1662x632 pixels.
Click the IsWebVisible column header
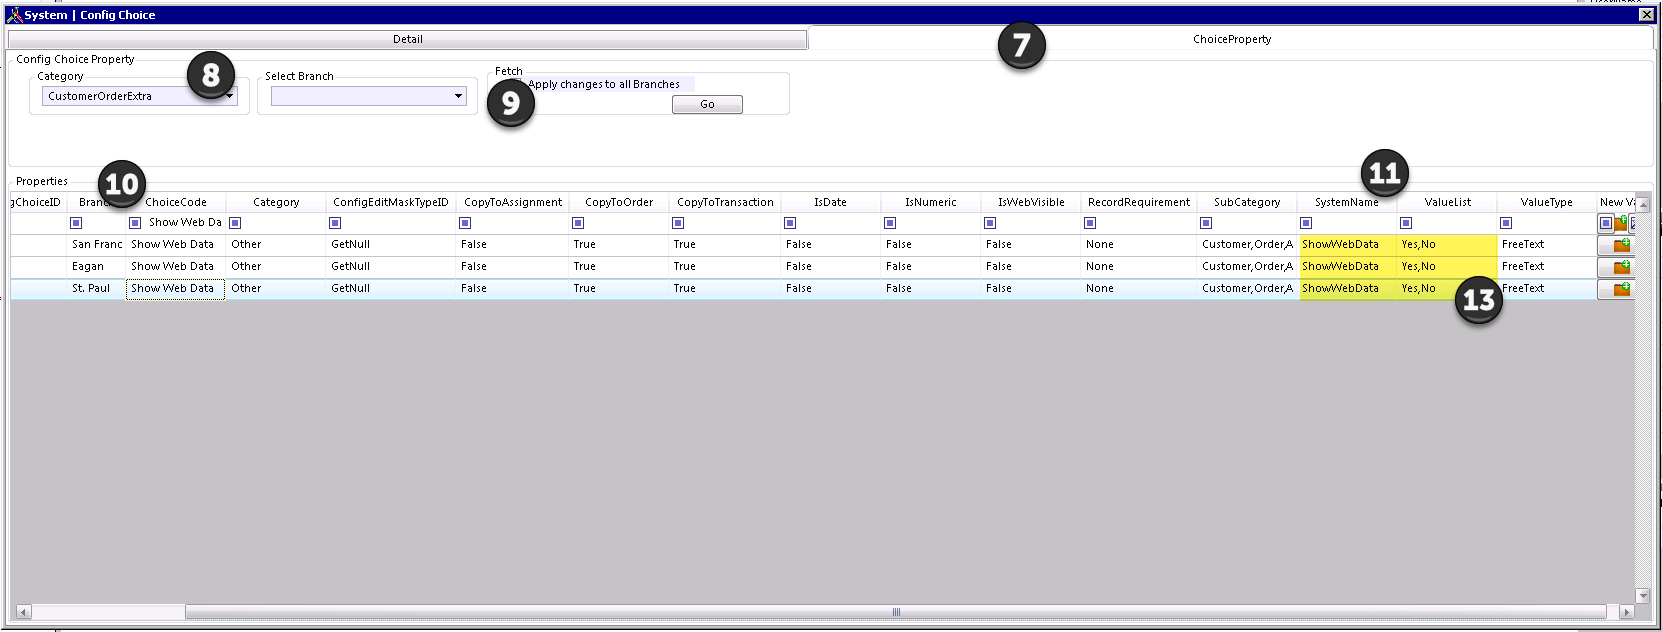tap(1031, 202)
